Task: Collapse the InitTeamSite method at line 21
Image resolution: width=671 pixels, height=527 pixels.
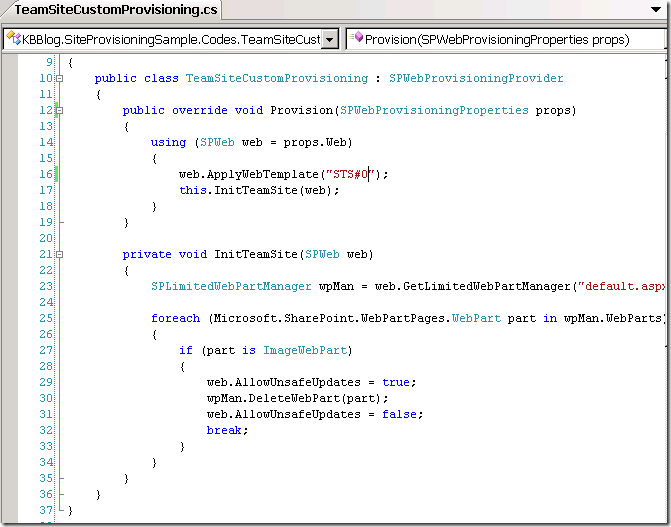Action: pyautogui.click(x=60, y=254)
